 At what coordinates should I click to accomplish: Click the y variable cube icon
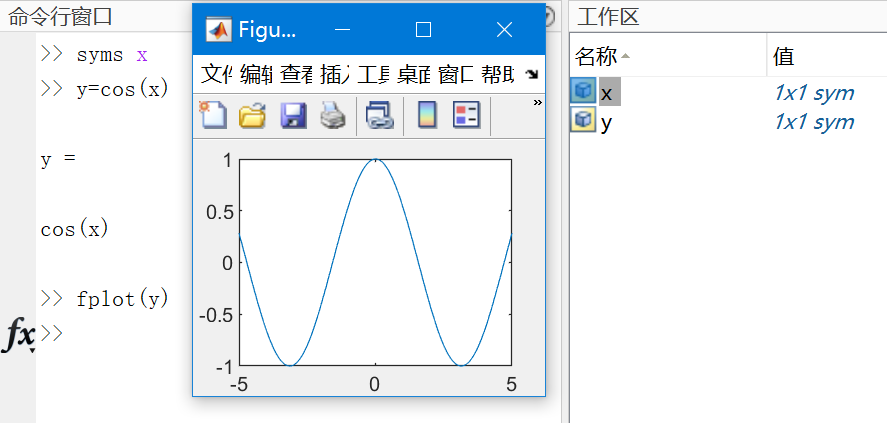583,120
